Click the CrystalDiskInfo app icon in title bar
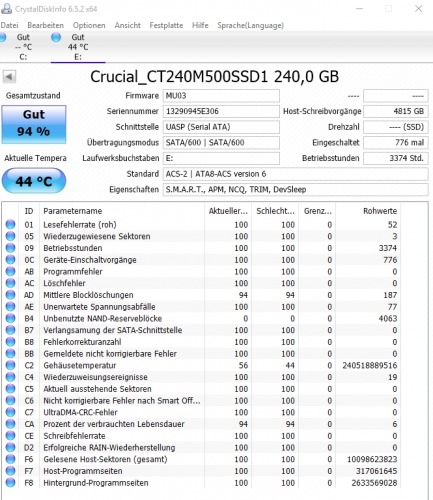 (6, 8)
